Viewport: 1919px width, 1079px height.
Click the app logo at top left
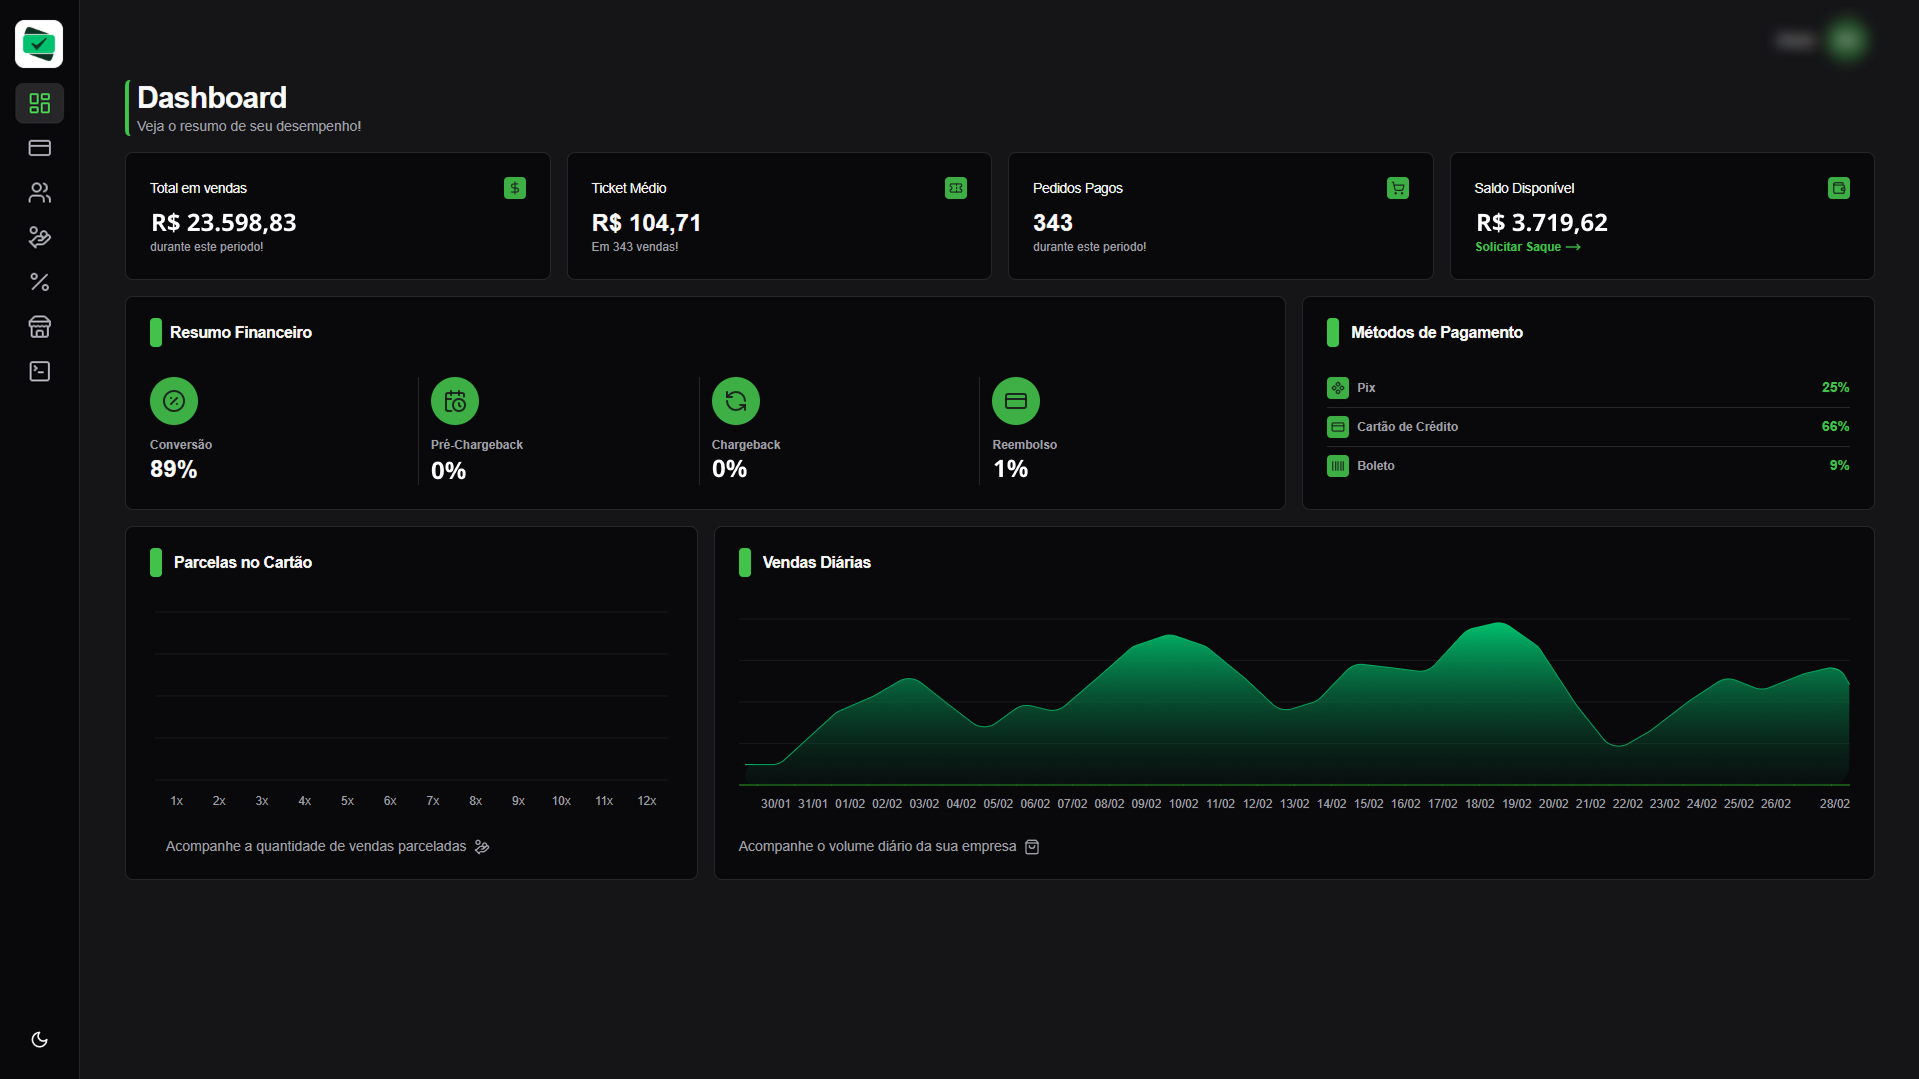pos(39,44)
